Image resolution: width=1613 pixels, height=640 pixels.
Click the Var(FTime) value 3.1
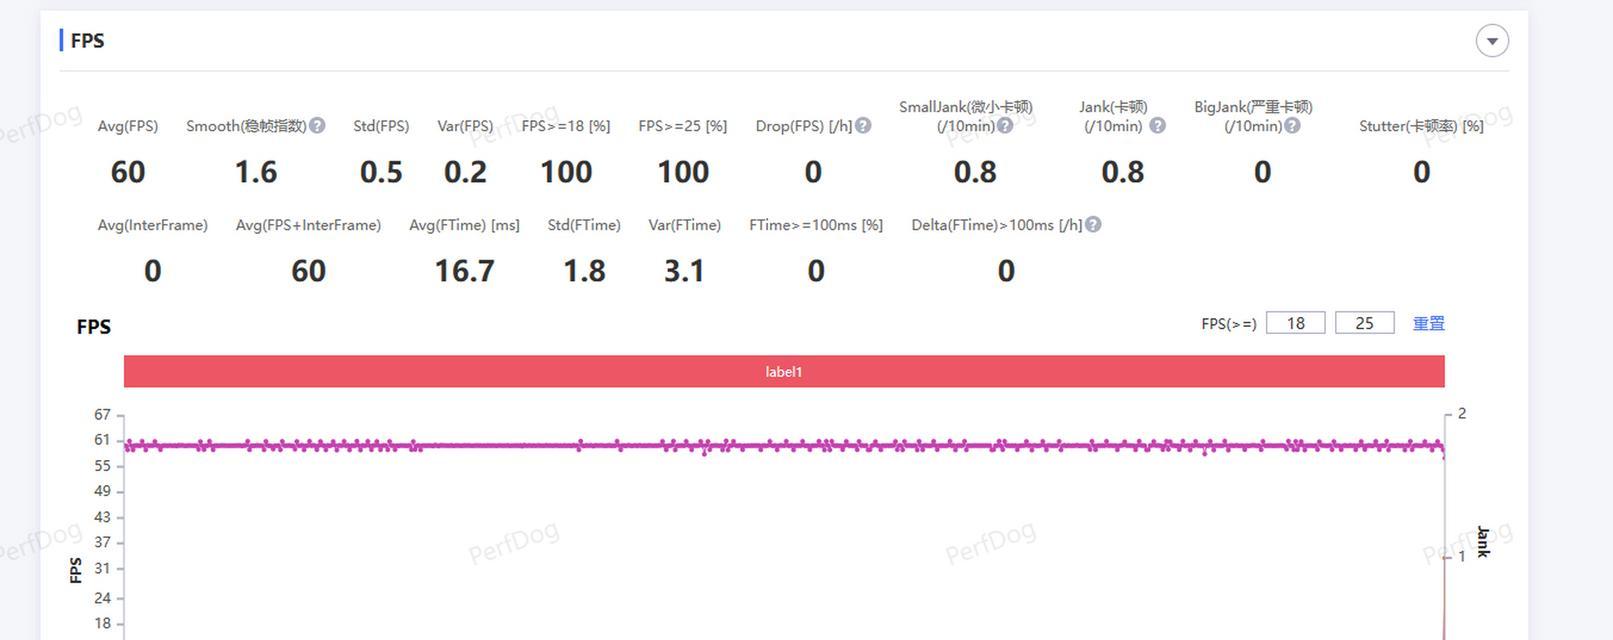coord(684,271)
